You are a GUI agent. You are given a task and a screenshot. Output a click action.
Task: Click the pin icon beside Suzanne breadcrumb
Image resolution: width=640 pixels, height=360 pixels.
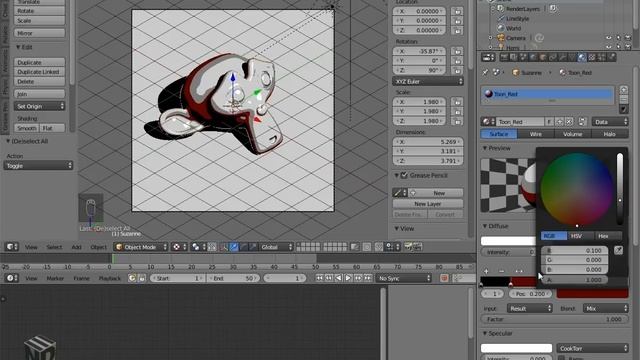click(x=485, y=72)
